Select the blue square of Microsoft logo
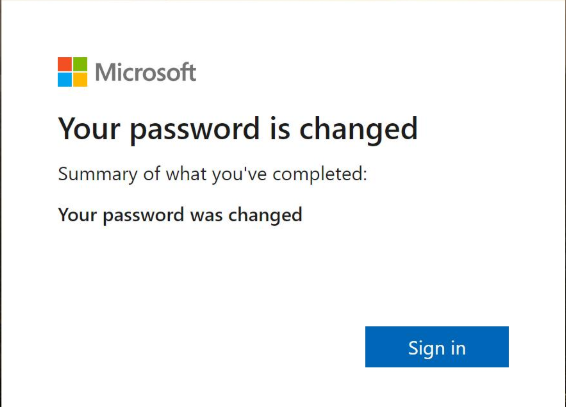Image resolution: width=566 pixels, height=407 pixels. (x=65, y=80)
